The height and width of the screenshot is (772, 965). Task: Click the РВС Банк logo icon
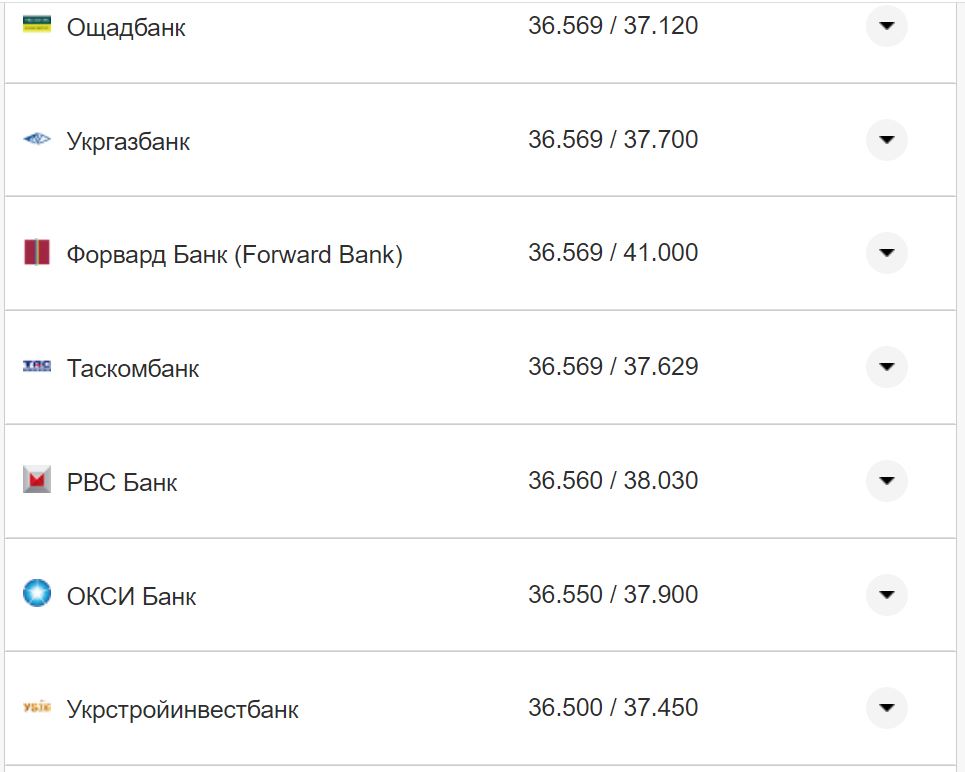[37, 481]
